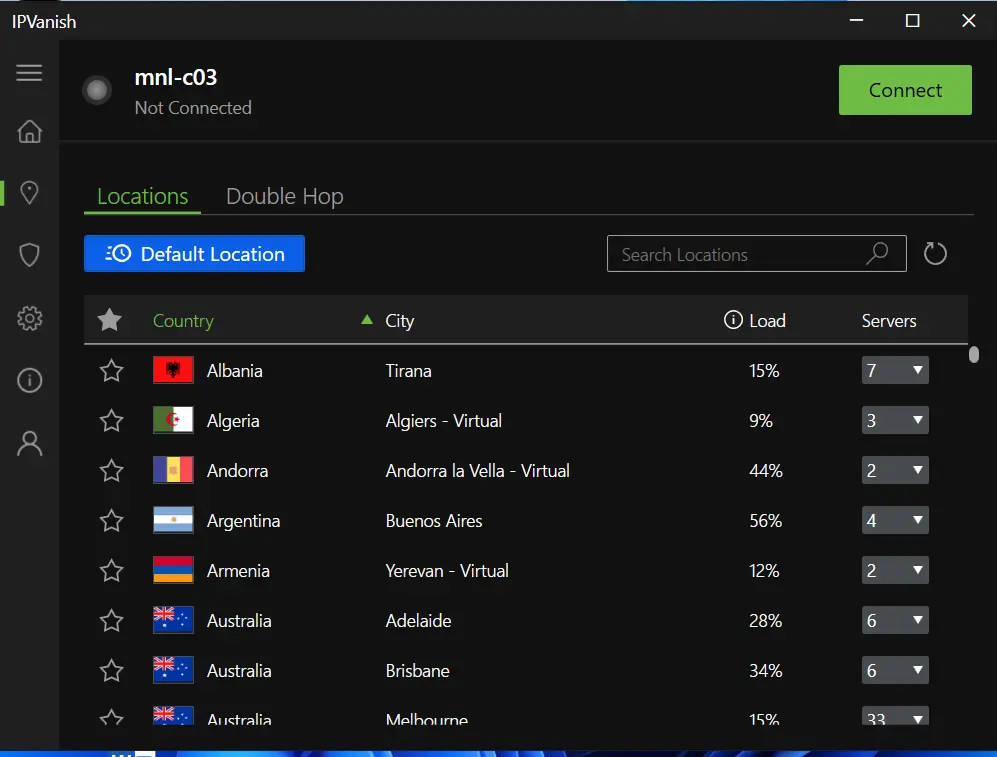This screenshot has height=757, width=997.
Task: Select Algiers - Virtual city entry
Action: click(x=443, y=421)
